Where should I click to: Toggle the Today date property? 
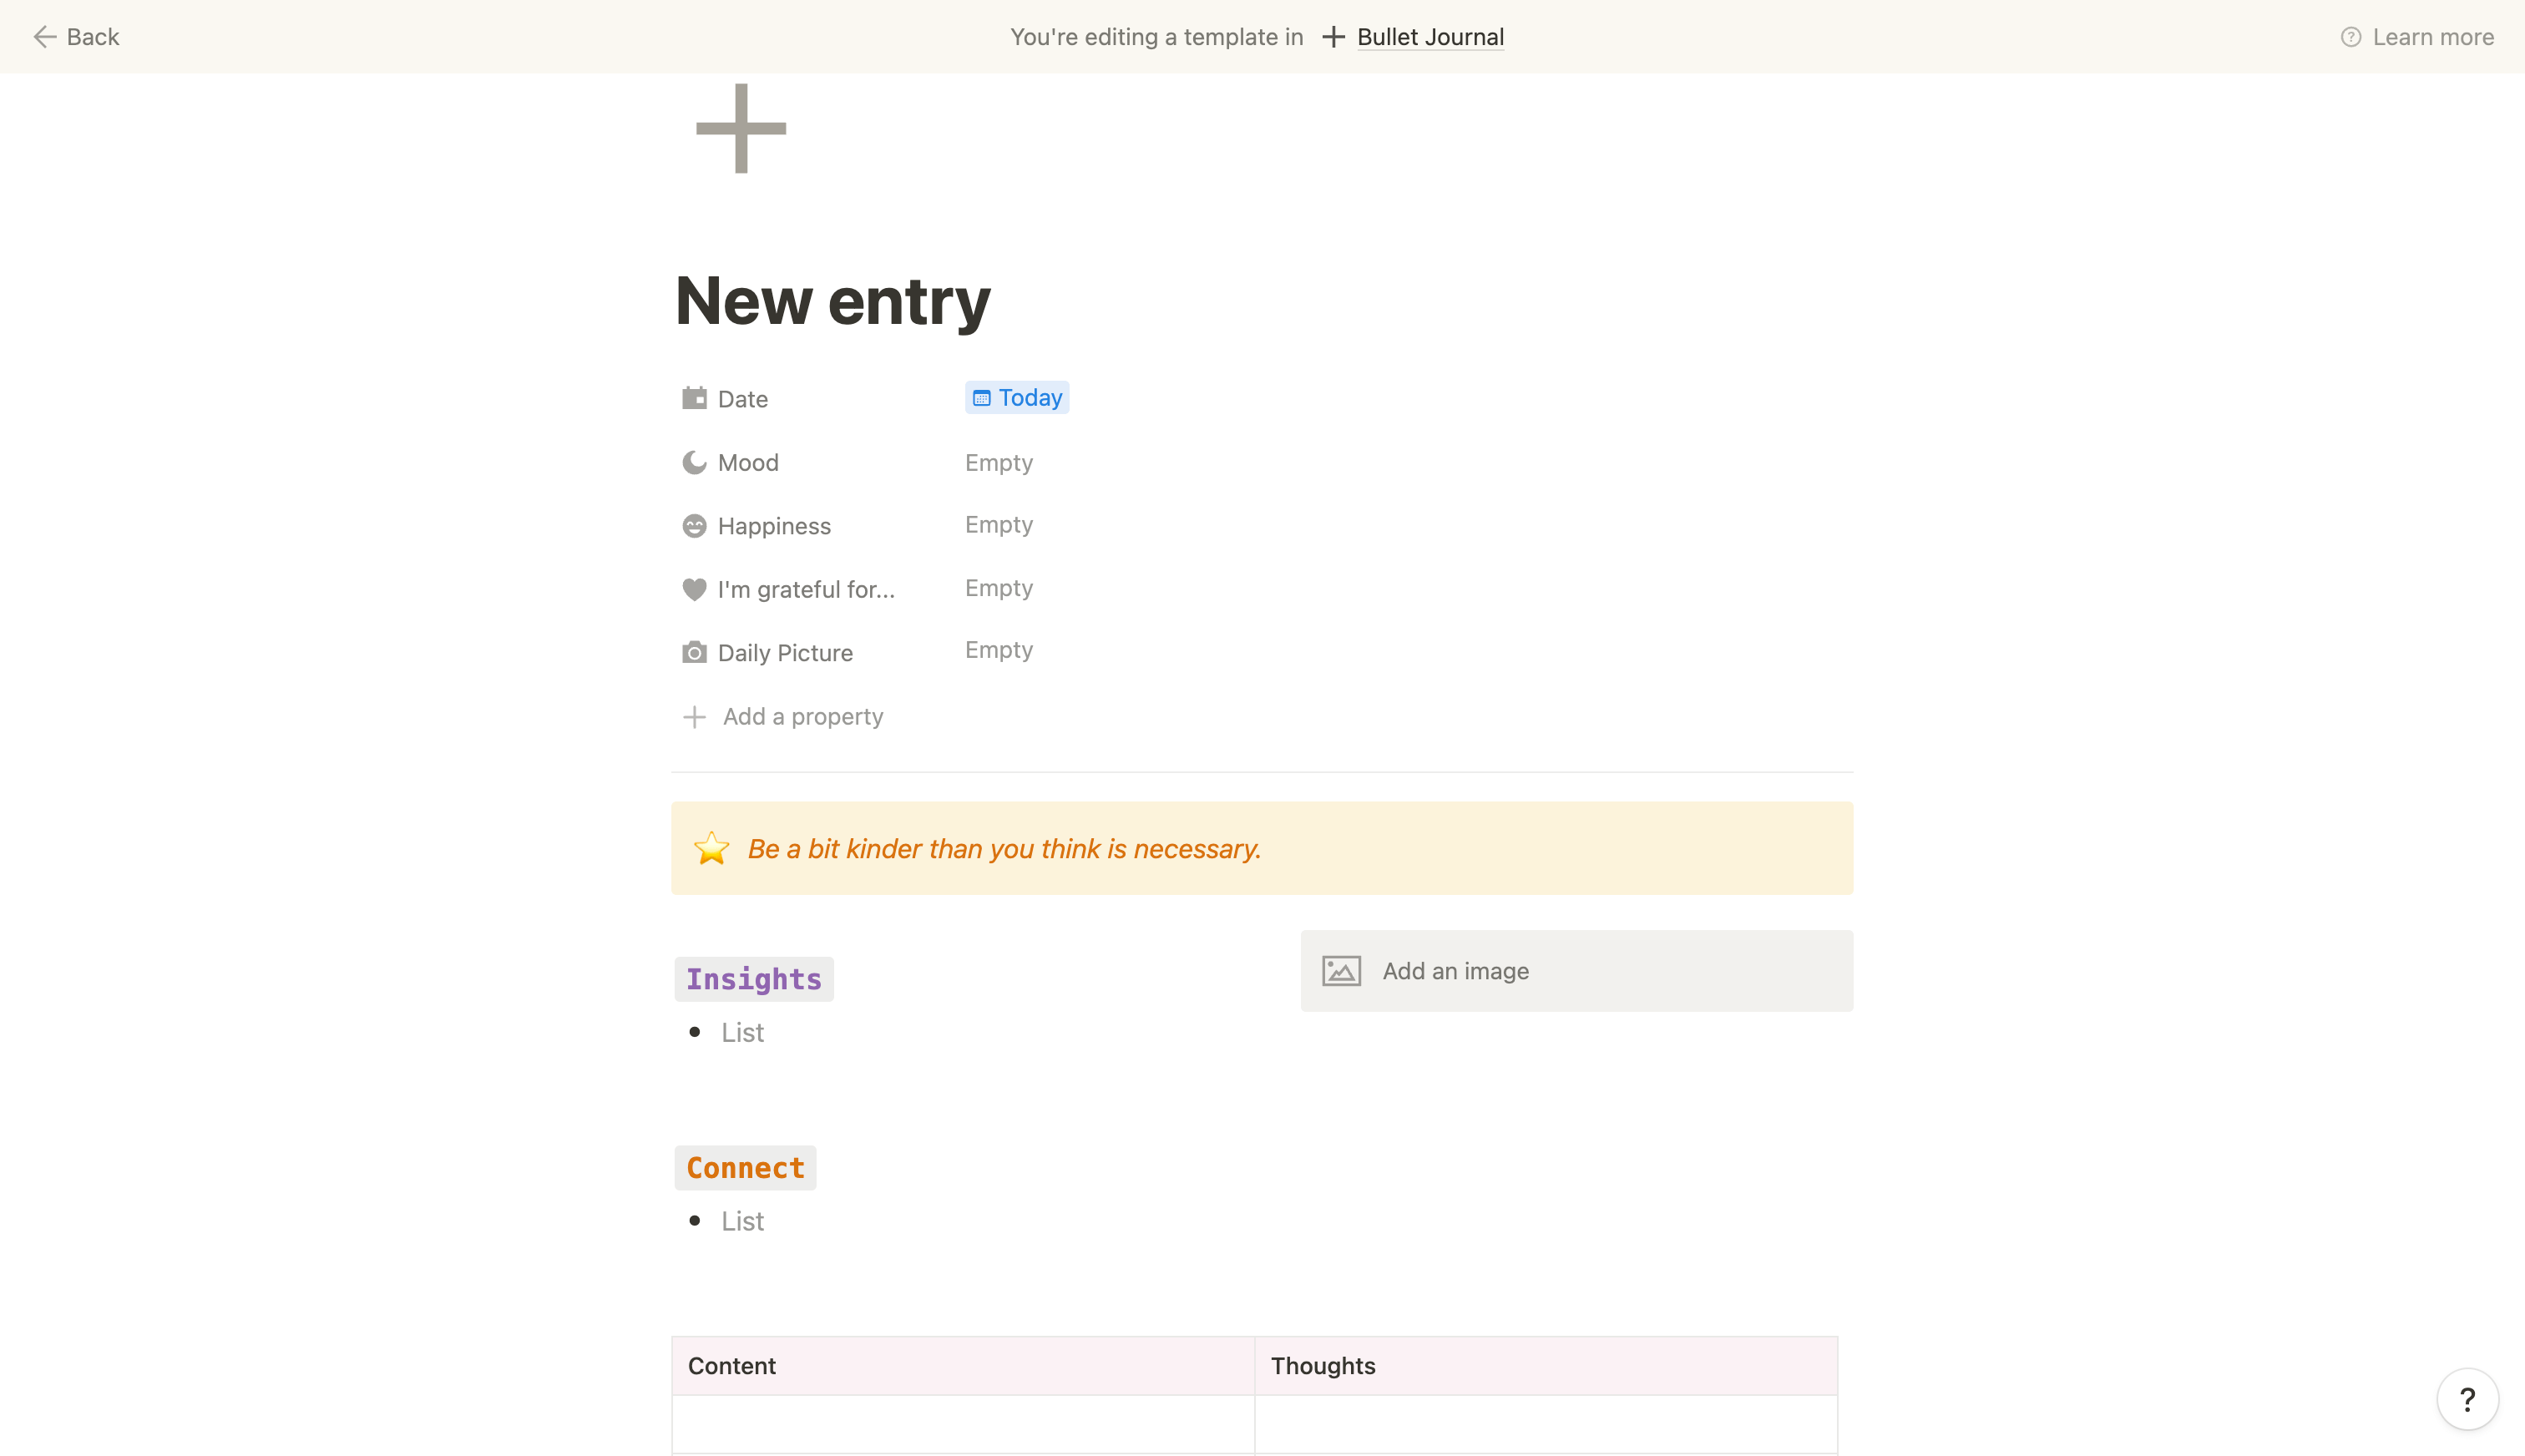pyautogui.click(x=1016, y=397)
